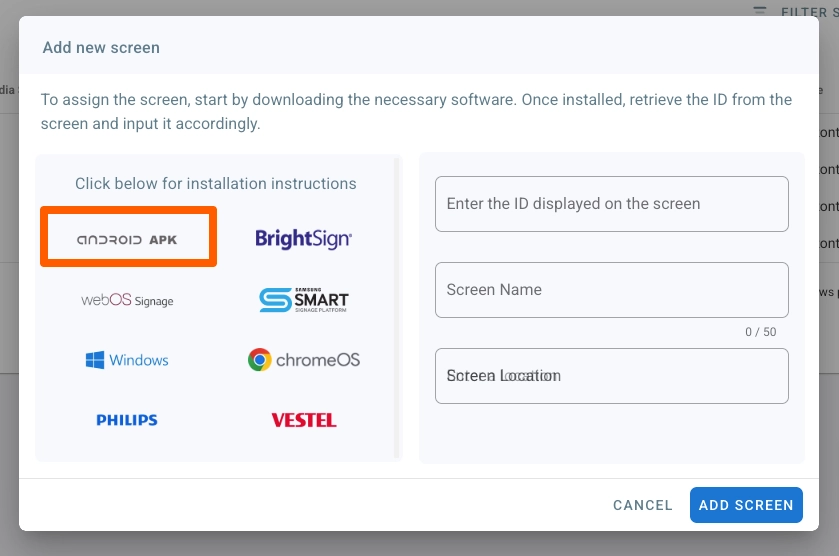
Task: Cancel the Add new screen dialog
Action: tap(642, 505)
